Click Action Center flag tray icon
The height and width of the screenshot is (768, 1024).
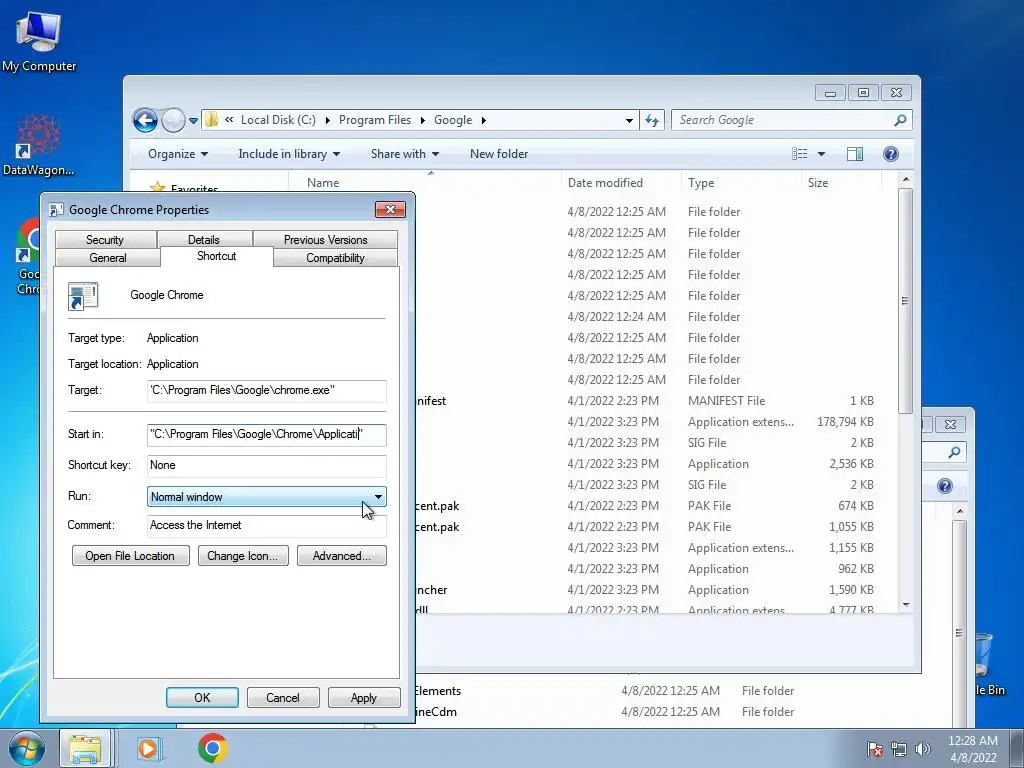pos(875,748)
